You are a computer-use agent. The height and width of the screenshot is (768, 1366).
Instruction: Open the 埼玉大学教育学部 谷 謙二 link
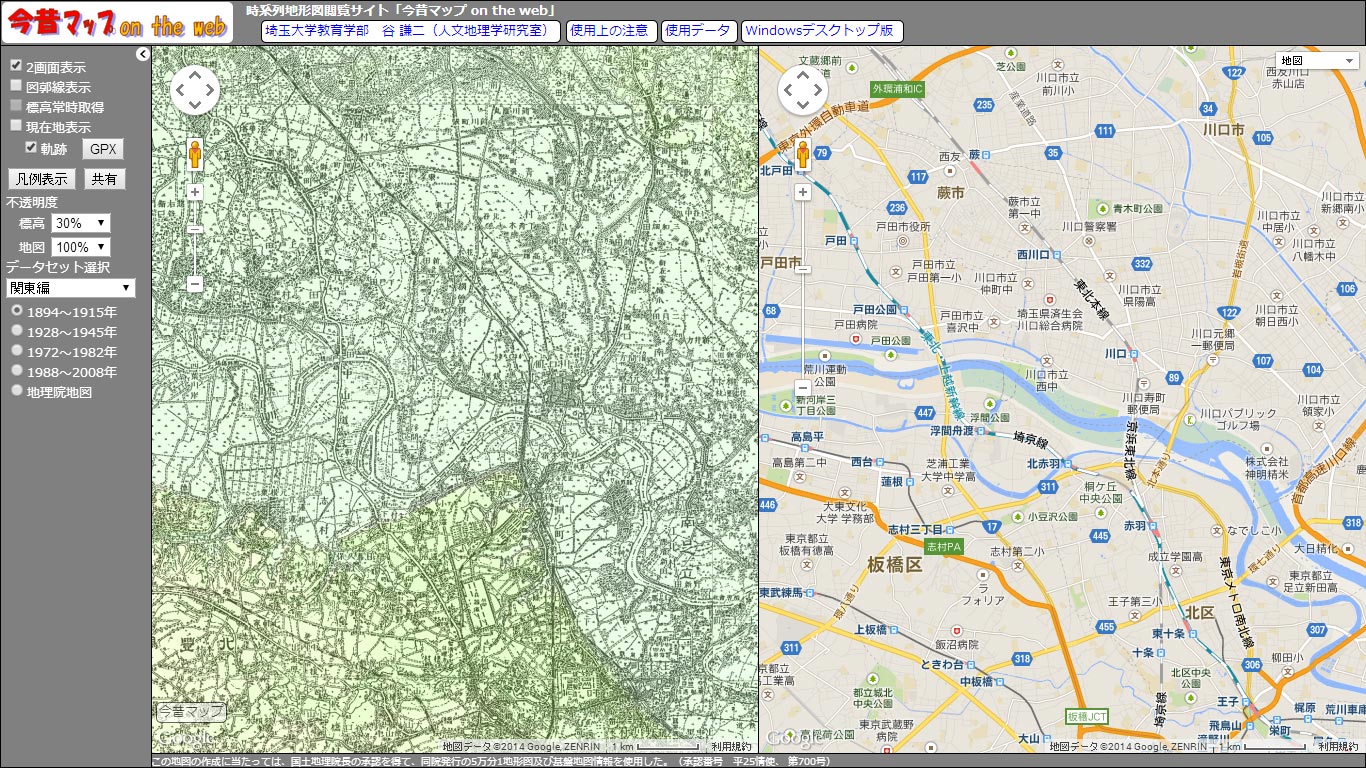pos(411,31)
